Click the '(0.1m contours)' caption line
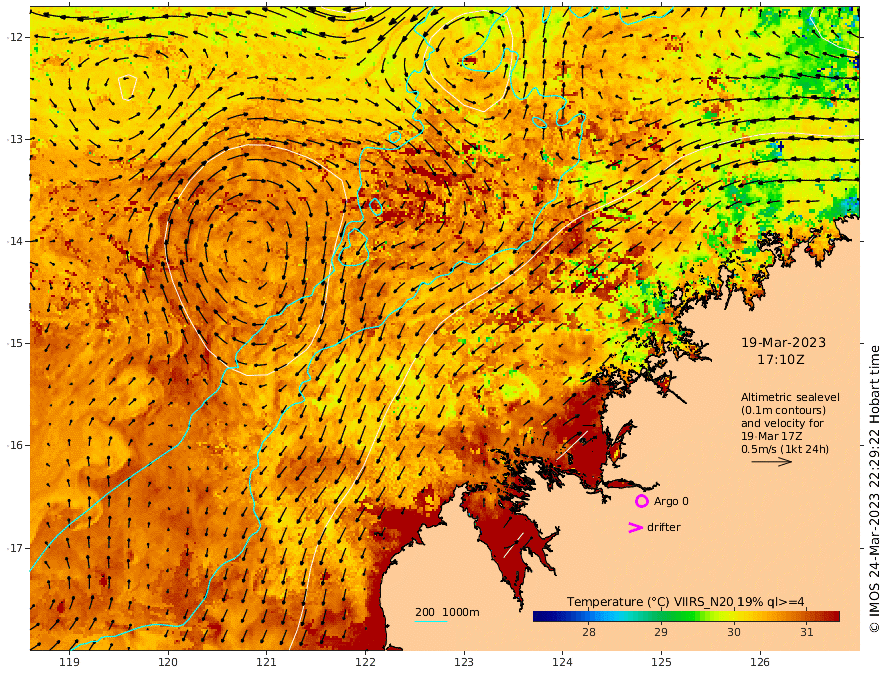Screen dimensions: 880x680 pos(783,410)
